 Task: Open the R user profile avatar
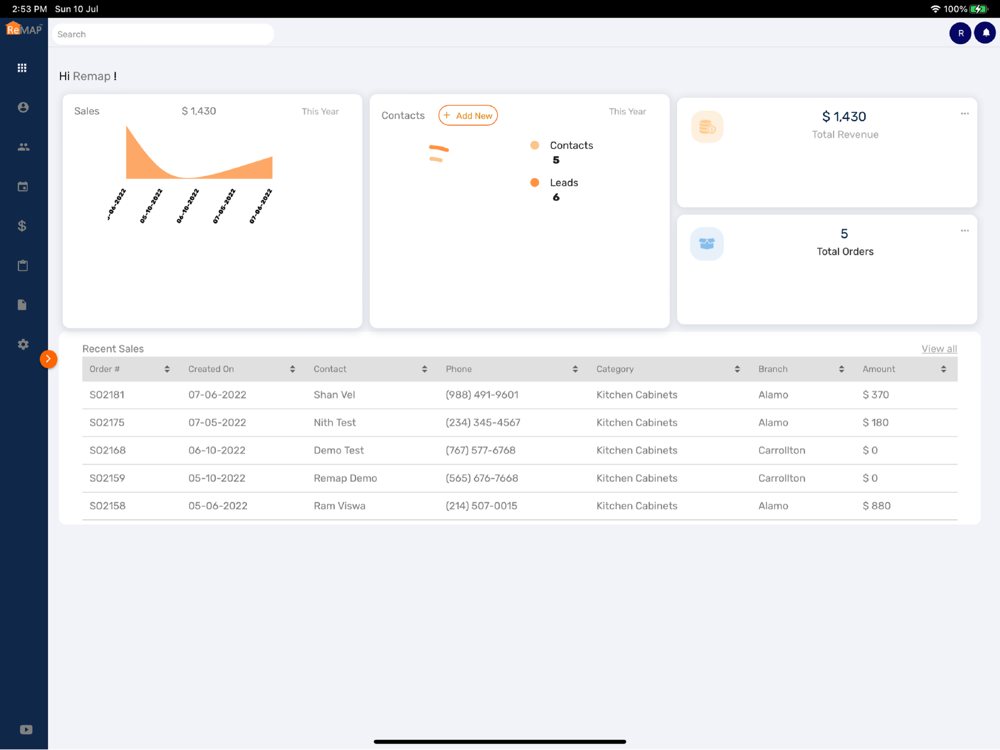[x=960, y=33]
